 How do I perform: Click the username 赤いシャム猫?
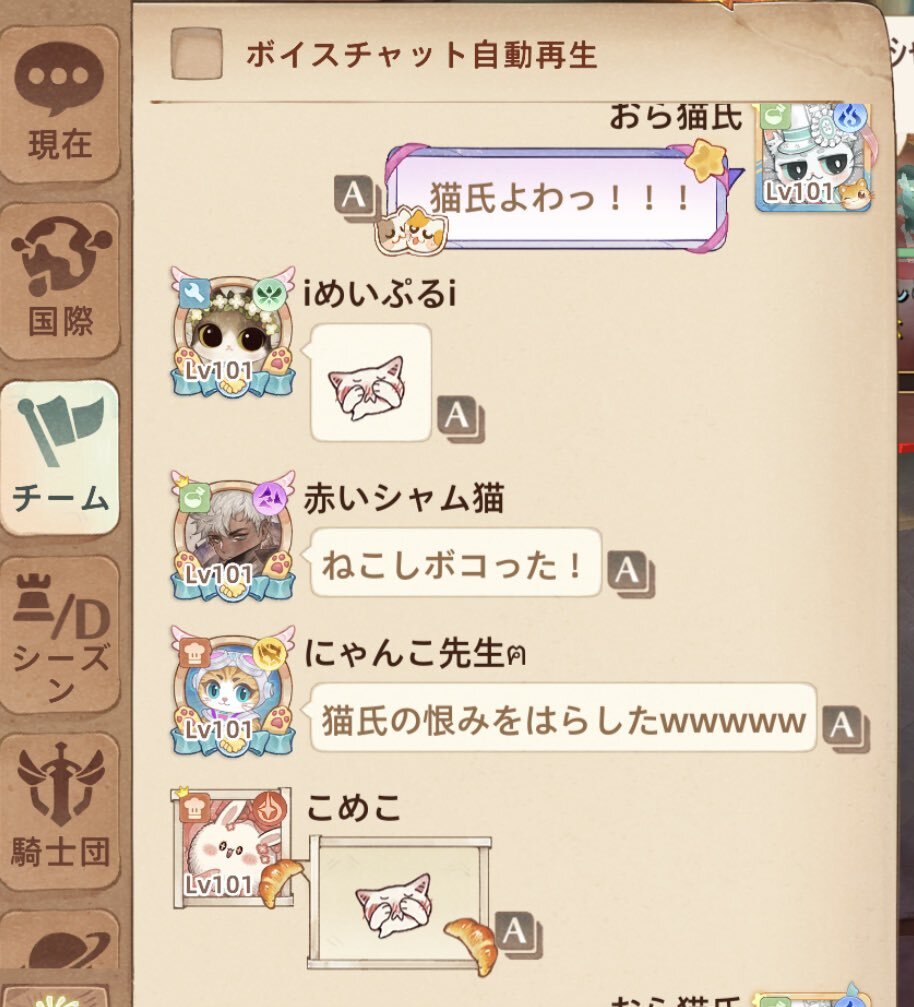pos(403,498)
